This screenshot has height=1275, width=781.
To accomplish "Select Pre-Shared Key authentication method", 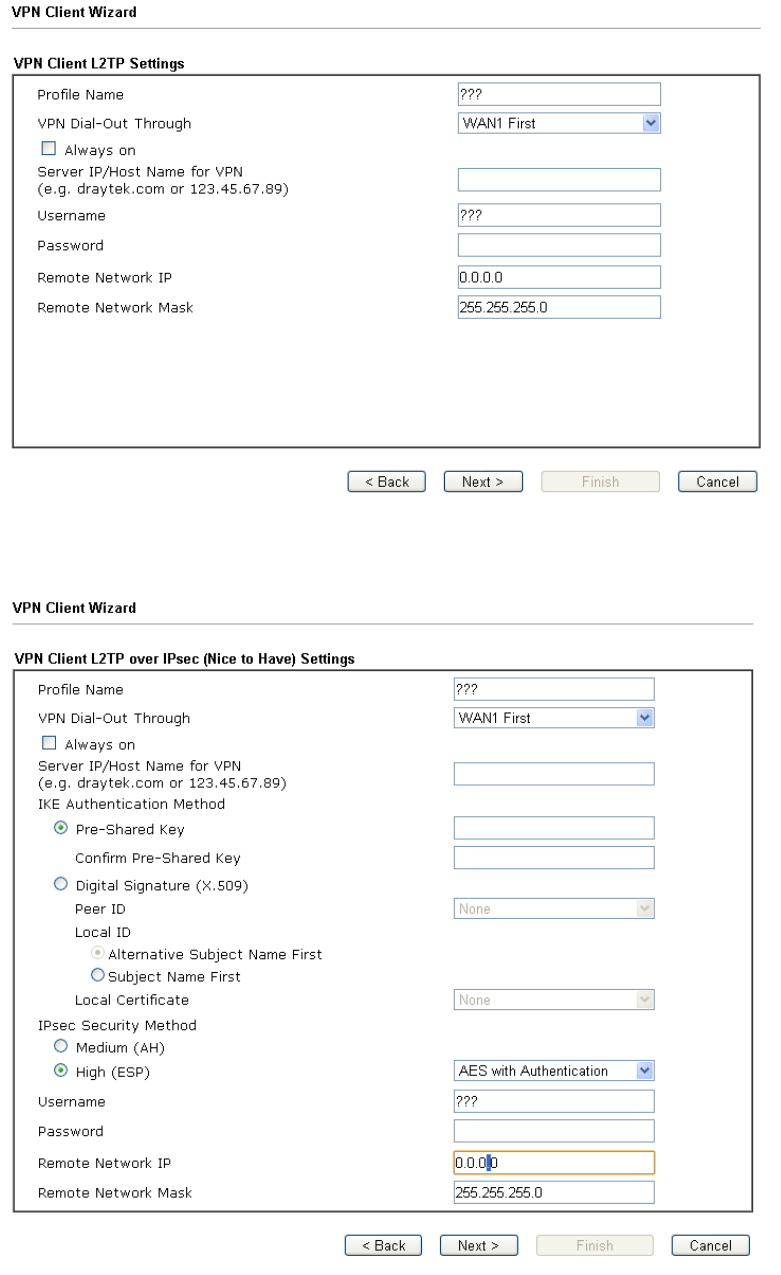I will 62,829.
